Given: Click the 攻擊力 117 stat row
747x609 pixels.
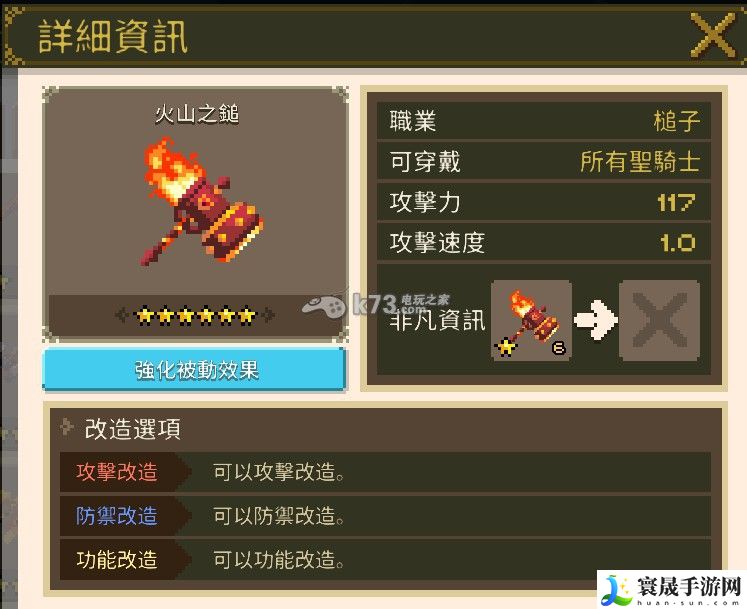Looking at the screenshot, I should [544, 202].
